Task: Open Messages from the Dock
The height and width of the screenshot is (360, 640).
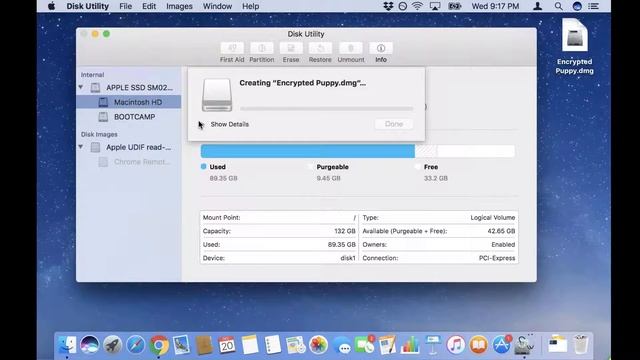Action: [x=342, y=346]
